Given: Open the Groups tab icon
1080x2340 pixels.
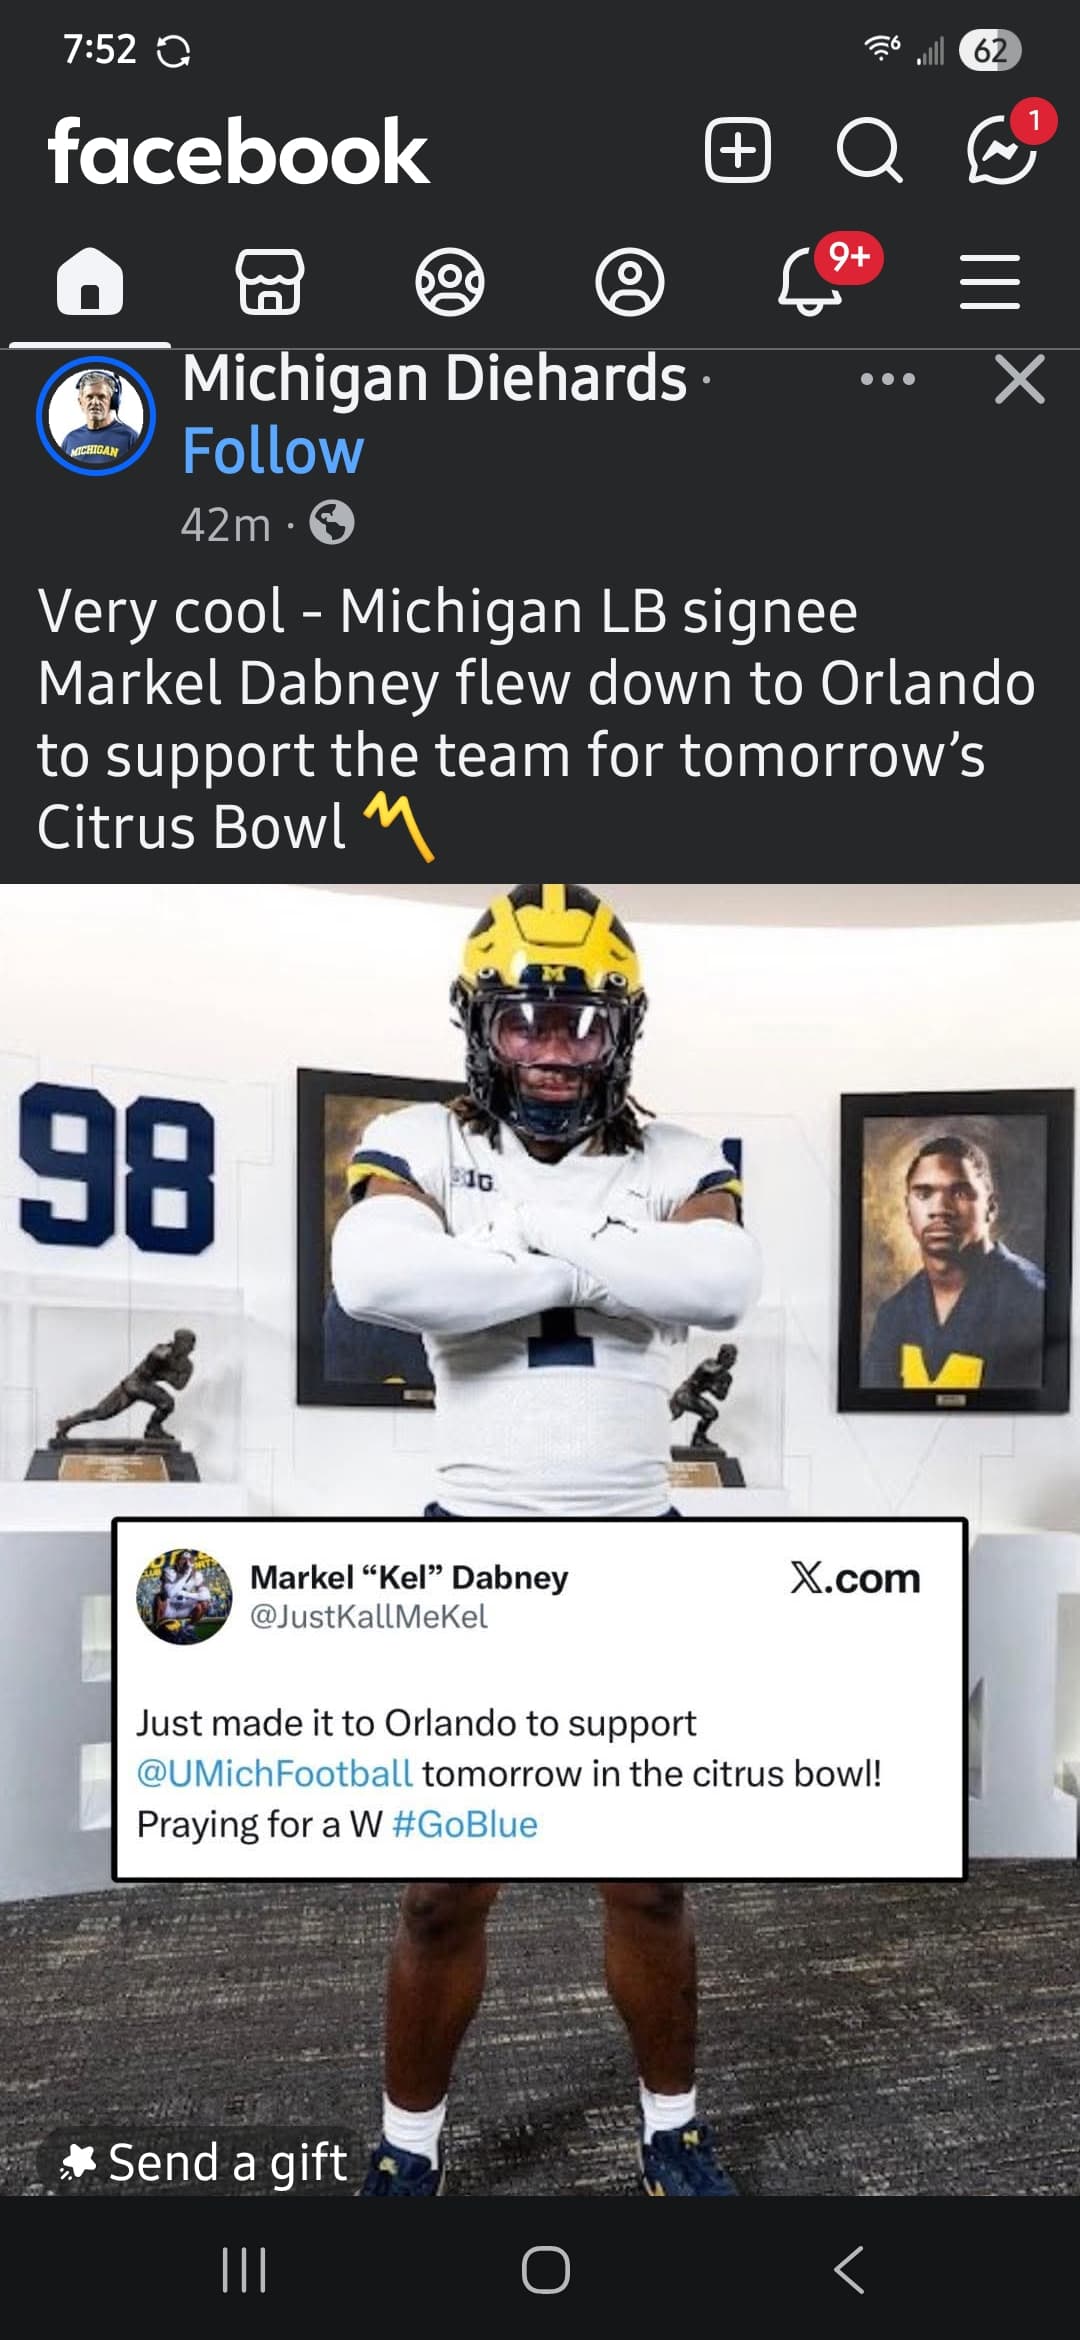Looking at the screenshot, I should 450,281.
